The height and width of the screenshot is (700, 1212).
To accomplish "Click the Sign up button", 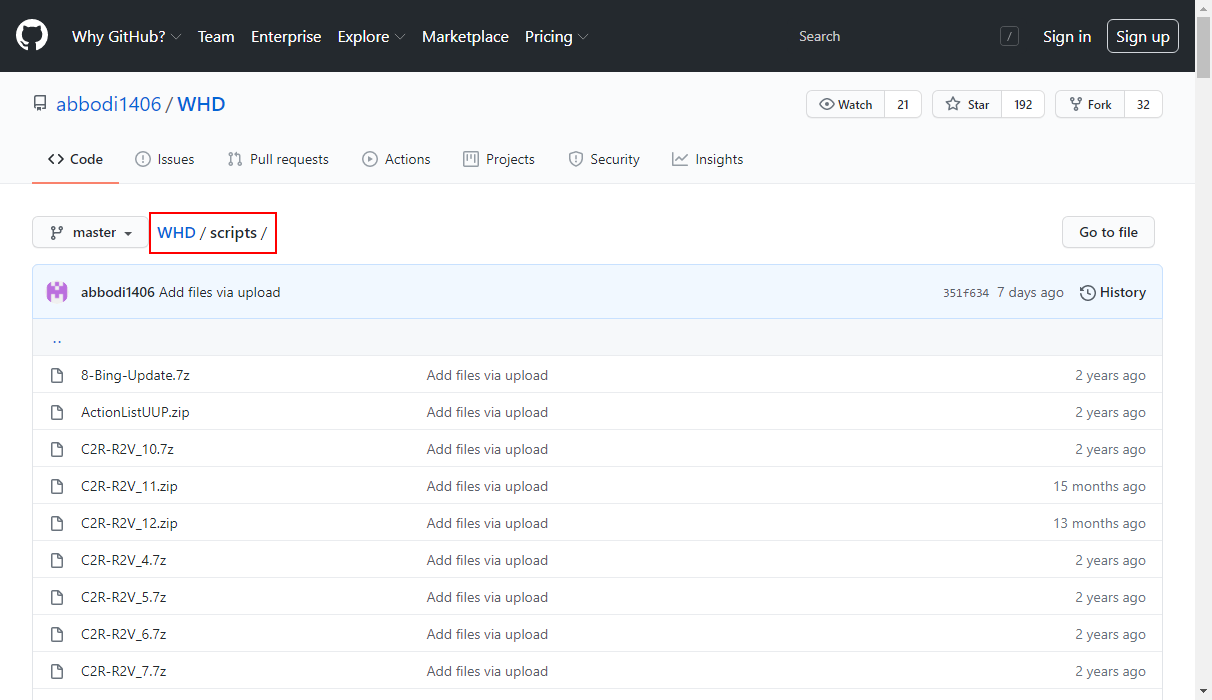I will point(1143,36).
